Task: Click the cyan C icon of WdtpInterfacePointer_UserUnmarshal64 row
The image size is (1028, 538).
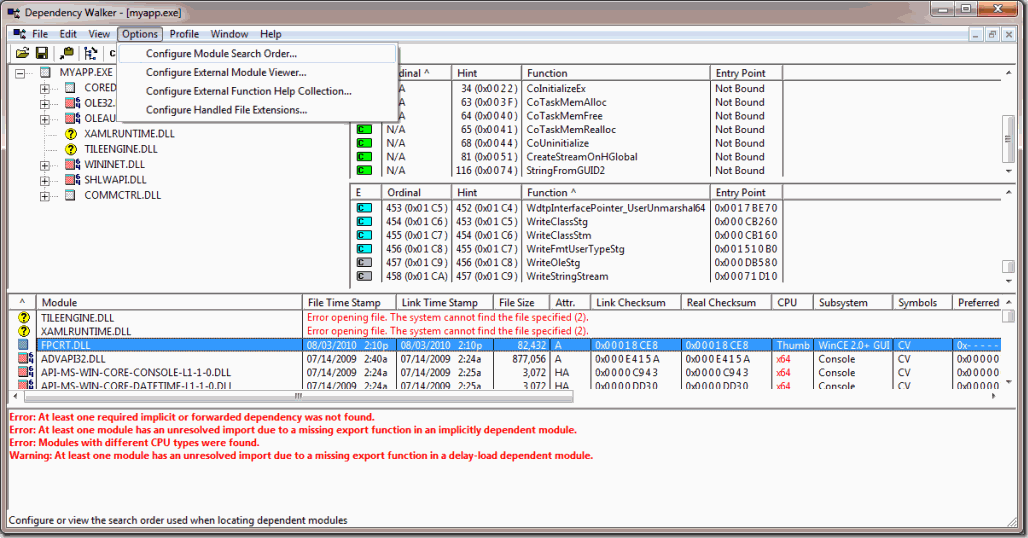Action: point(364,208)
